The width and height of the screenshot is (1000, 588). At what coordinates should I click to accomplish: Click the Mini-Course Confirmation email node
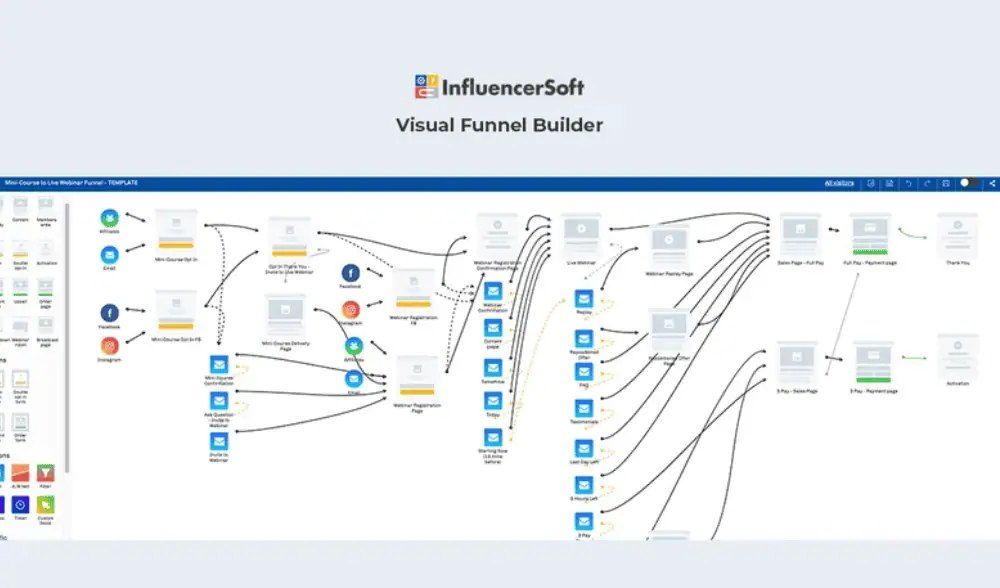(219, 365)
